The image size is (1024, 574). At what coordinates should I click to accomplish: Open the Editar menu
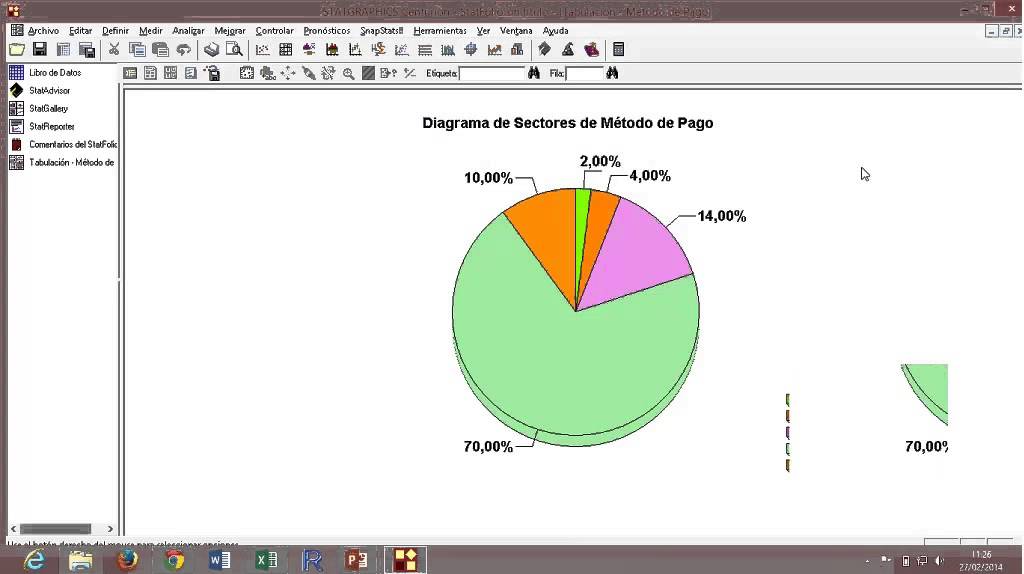pyautogui.click(x=80, y=31)
